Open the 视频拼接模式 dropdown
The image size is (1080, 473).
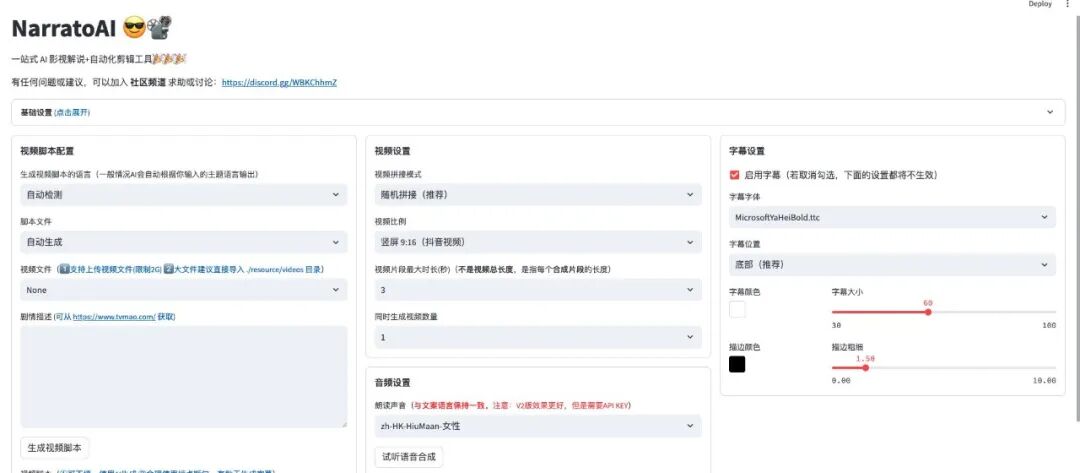coord(538,195)
